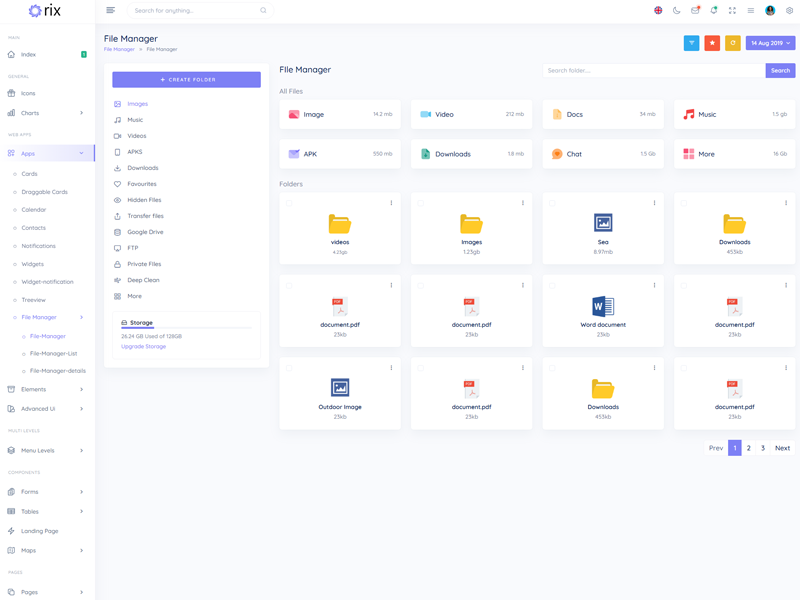Open the 14 Aug 2019 date dropdown
This screenshot has width=800, height=600.
click(770, 43)
